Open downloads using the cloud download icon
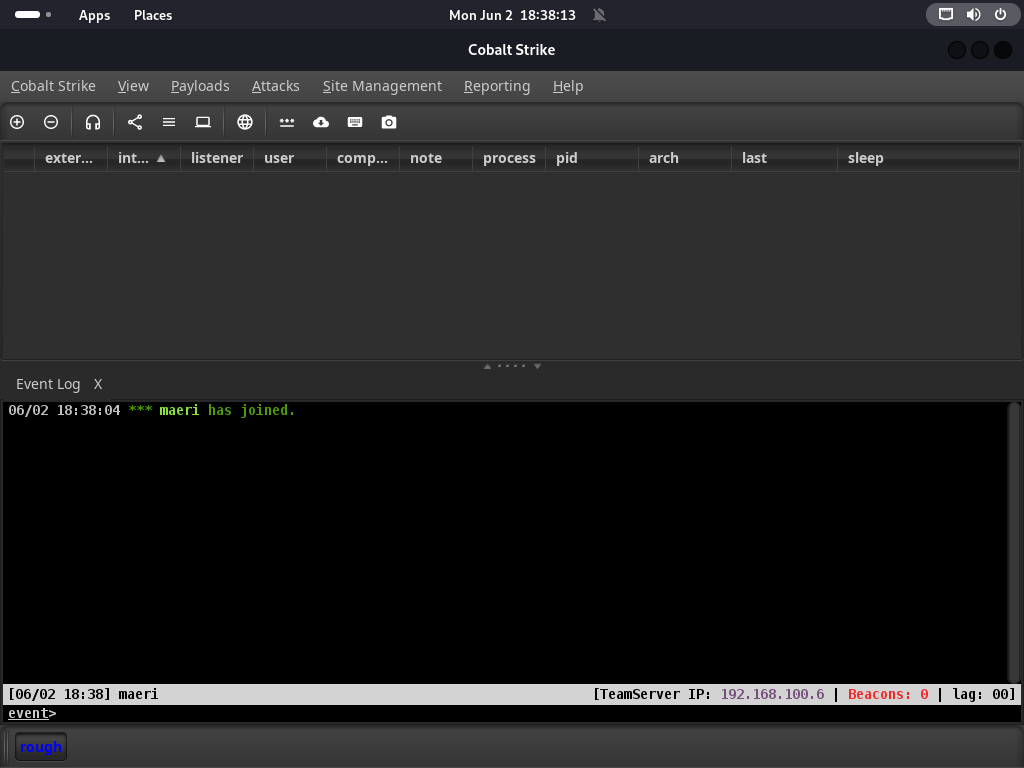1024x768 pixels. [x=321, y=122]
